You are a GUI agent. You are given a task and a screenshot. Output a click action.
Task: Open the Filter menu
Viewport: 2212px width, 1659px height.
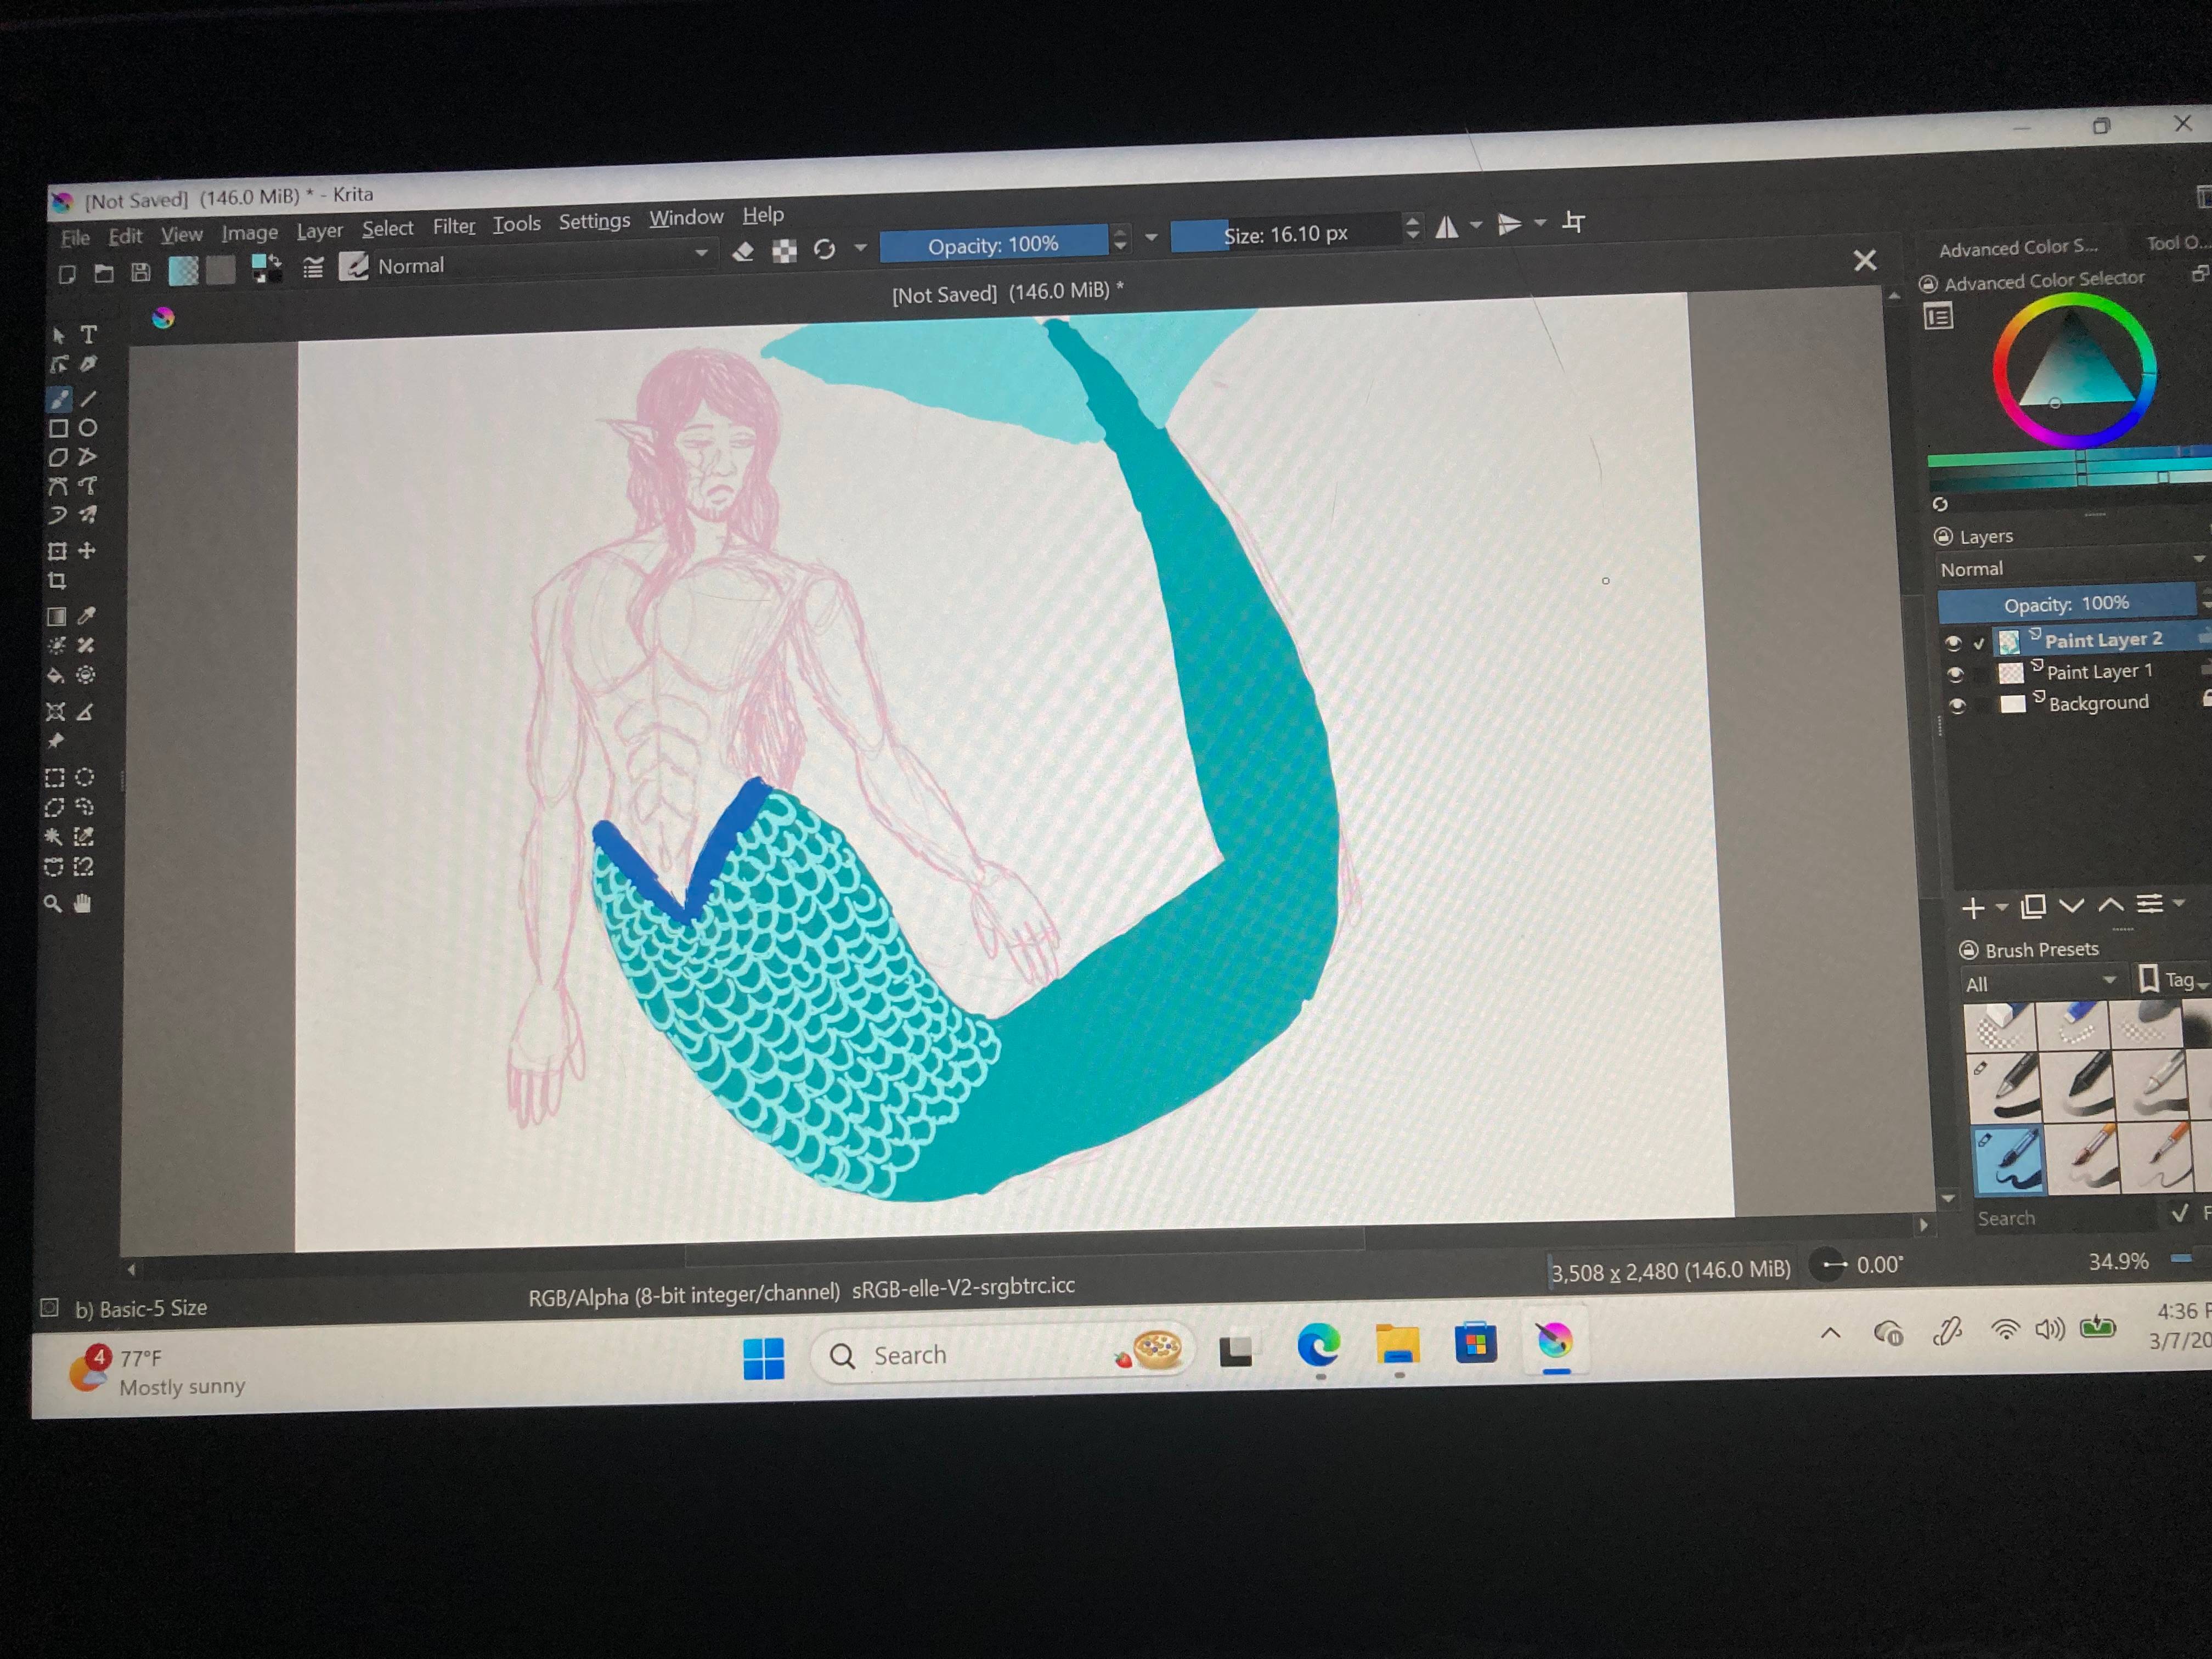point(454,227)
